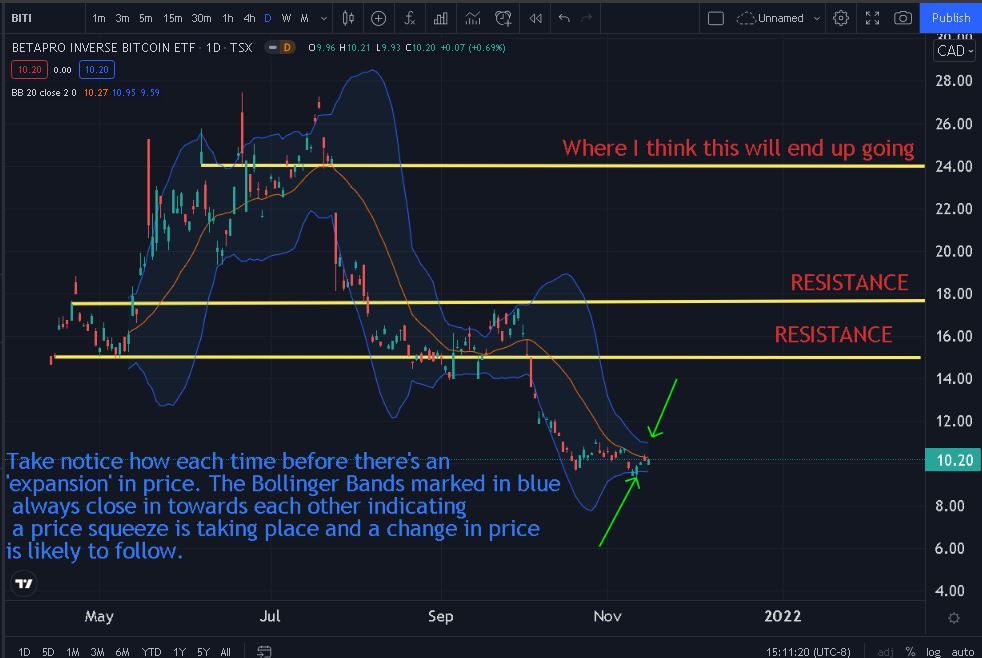Screen dimensions: 982x658
Task: Open the CAD currency dropdown
Action: tap(955, 51)
